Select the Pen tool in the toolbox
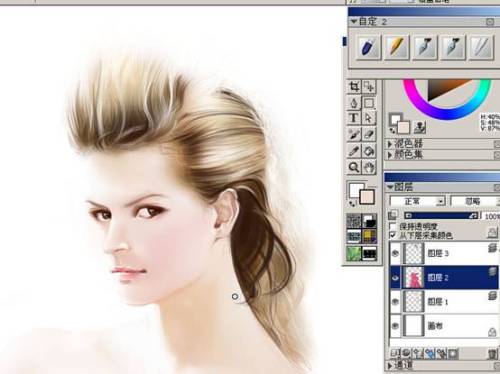This screenshot has width=500, height=374. click(x=354, y=103)
